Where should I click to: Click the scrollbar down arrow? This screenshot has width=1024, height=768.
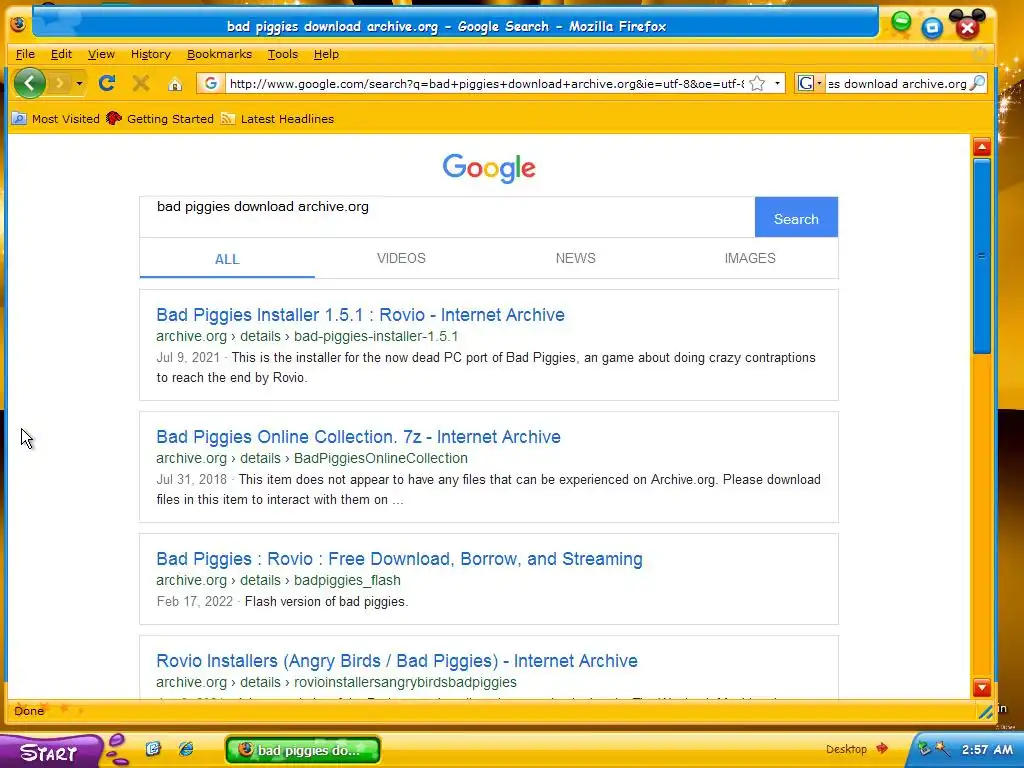pos(982,688)
